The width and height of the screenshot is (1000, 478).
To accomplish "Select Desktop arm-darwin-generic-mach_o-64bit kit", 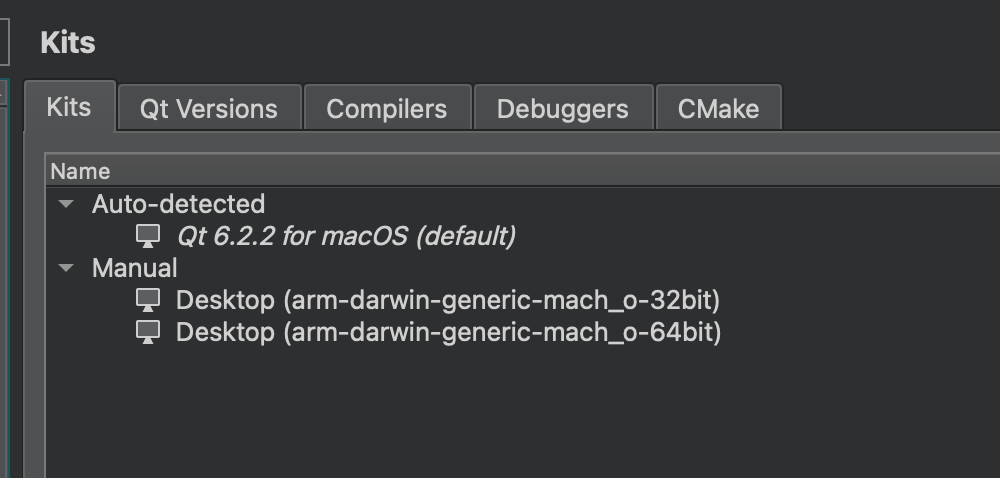I will [x=448, y=331].
